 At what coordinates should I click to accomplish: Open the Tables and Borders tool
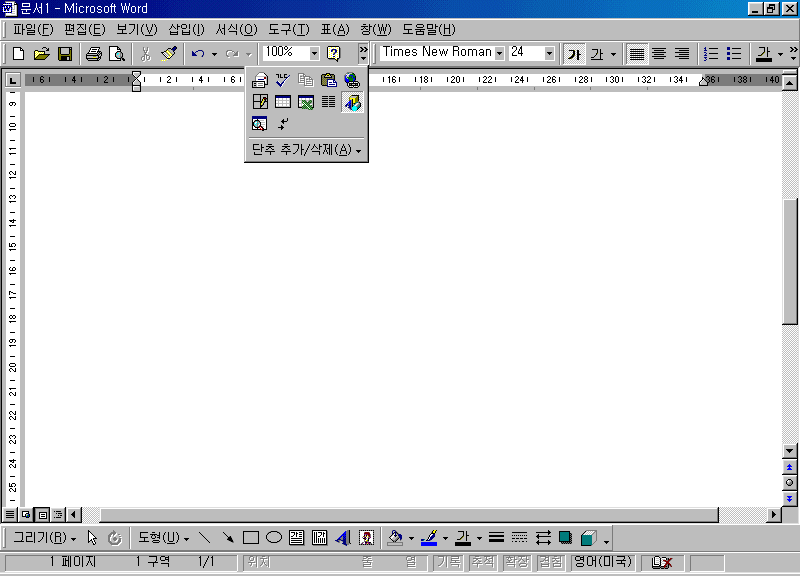[260, 102]
